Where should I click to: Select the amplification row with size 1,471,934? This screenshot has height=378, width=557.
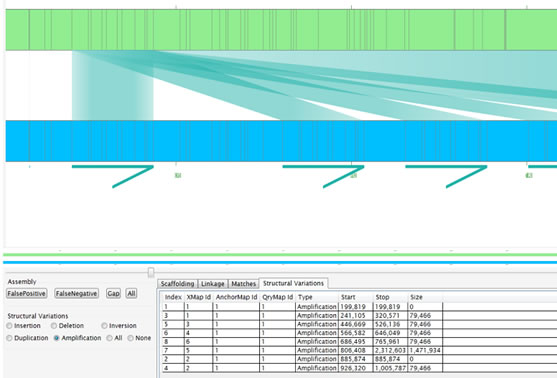click(x=302, y=351)
